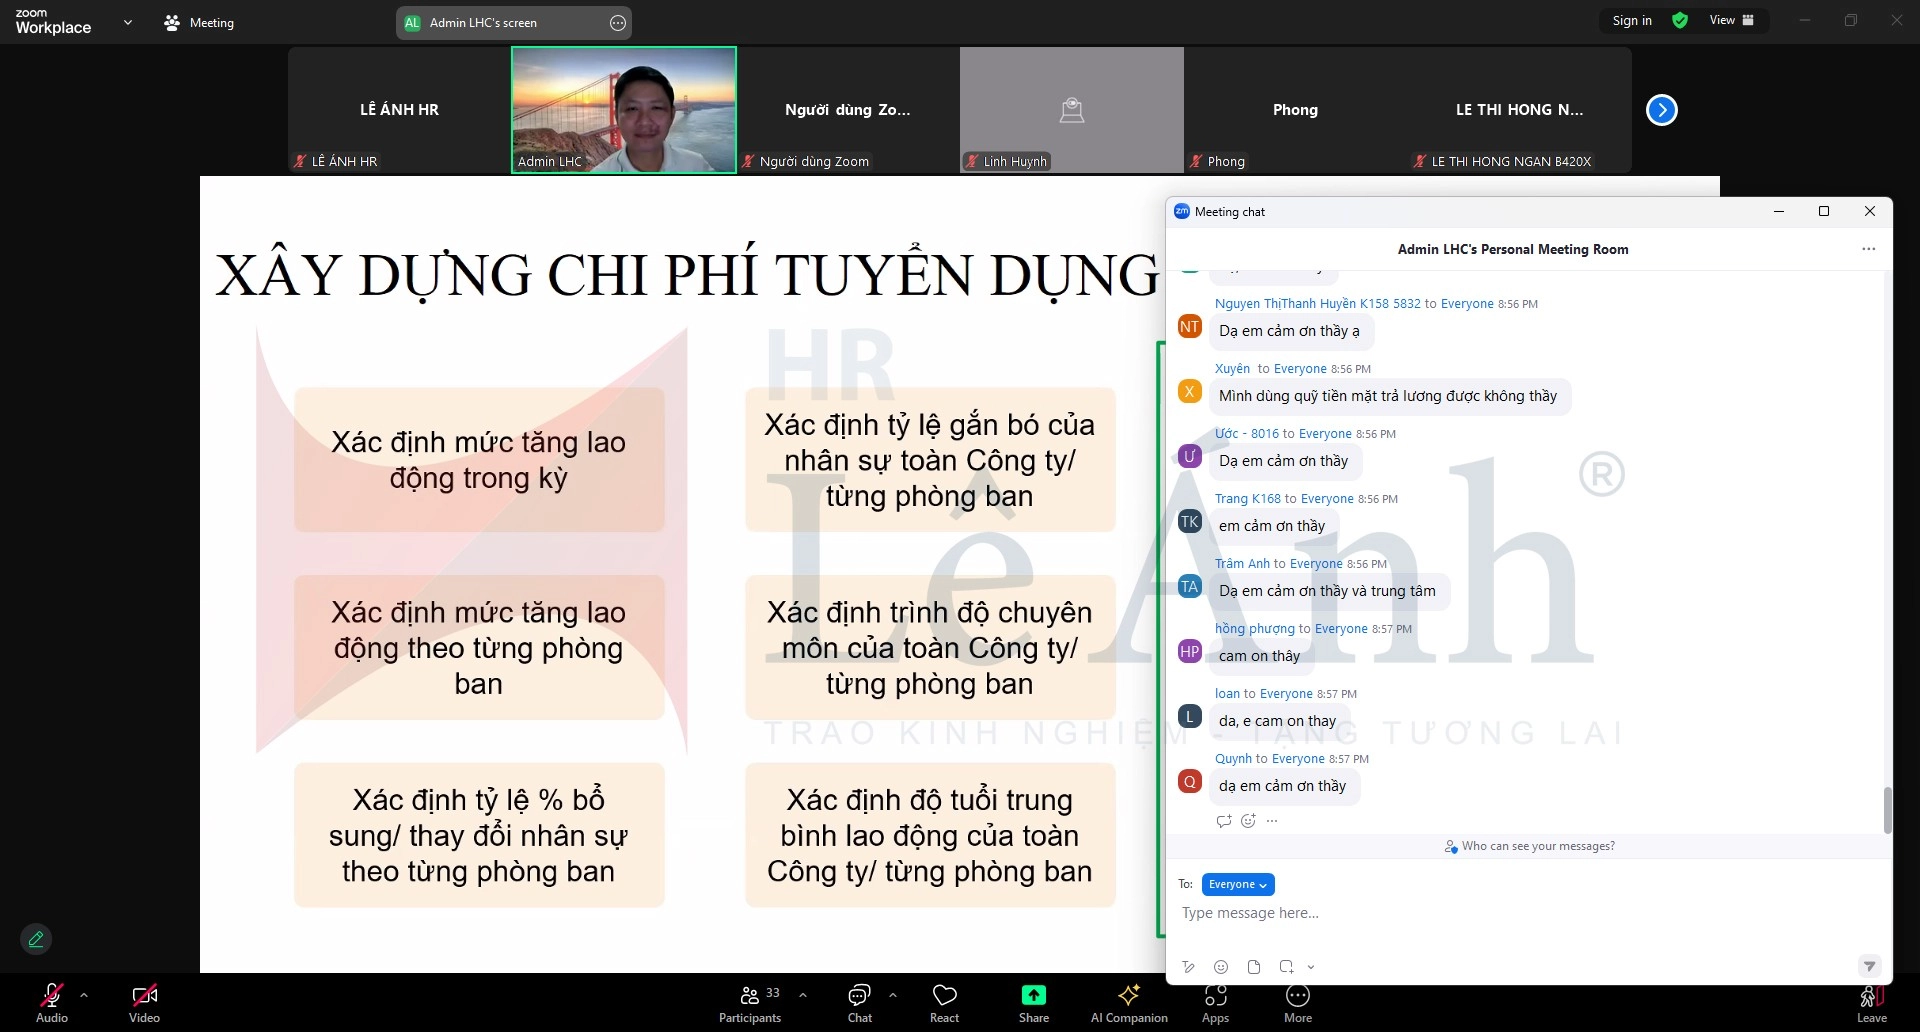The height and width of the screenshot is (1032, 1920).
Task: Open the Apps panel
Action: [x=1215, y=1003]
